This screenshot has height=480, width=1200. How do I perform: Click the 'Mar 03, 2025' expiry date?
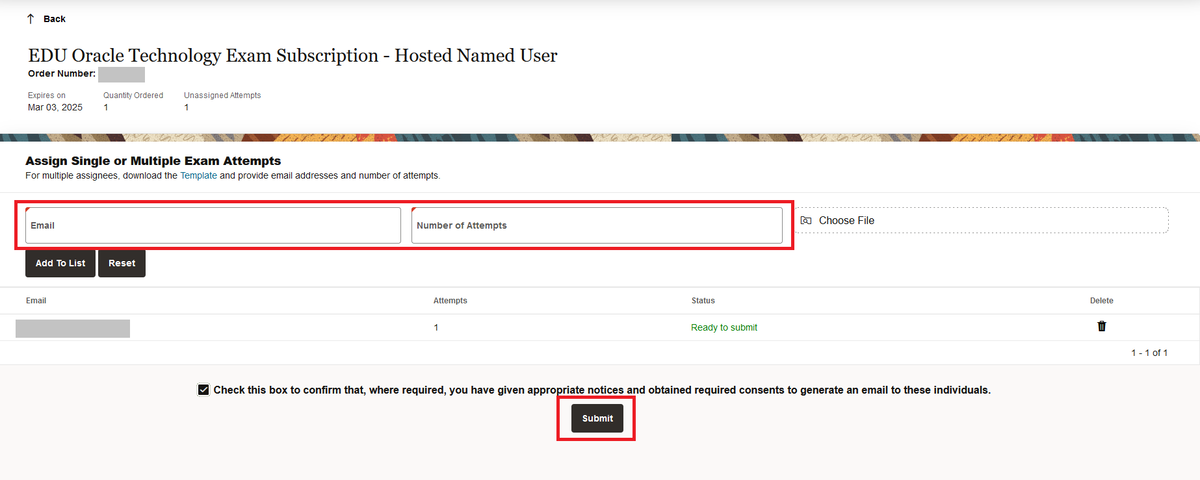tap(55, 107)
